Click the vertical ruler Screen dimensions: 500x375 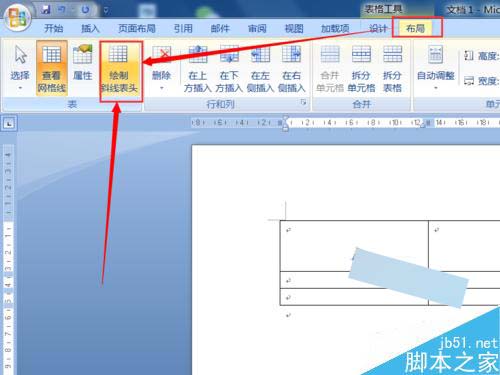click(8, 260)
